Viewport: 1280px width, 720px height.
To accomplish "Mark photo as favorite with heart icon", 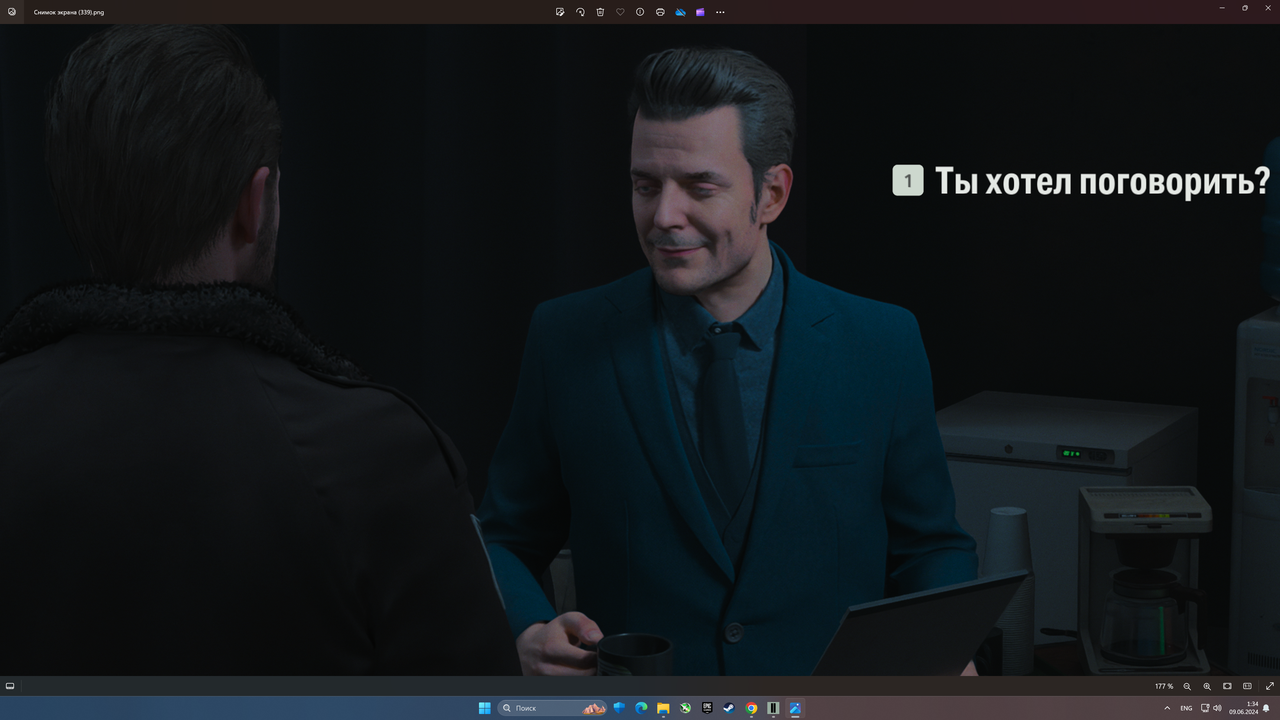I will pyautogui.click(x=620, y=12).
